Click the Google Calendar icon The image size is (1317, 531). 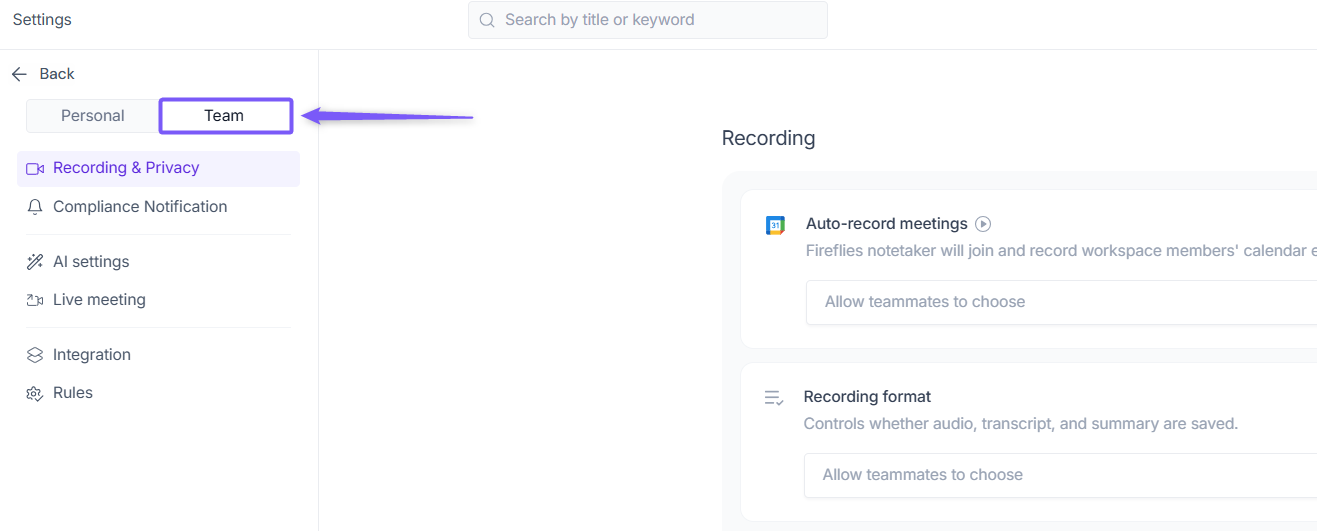pyautogui.click(x=775, y=226)
